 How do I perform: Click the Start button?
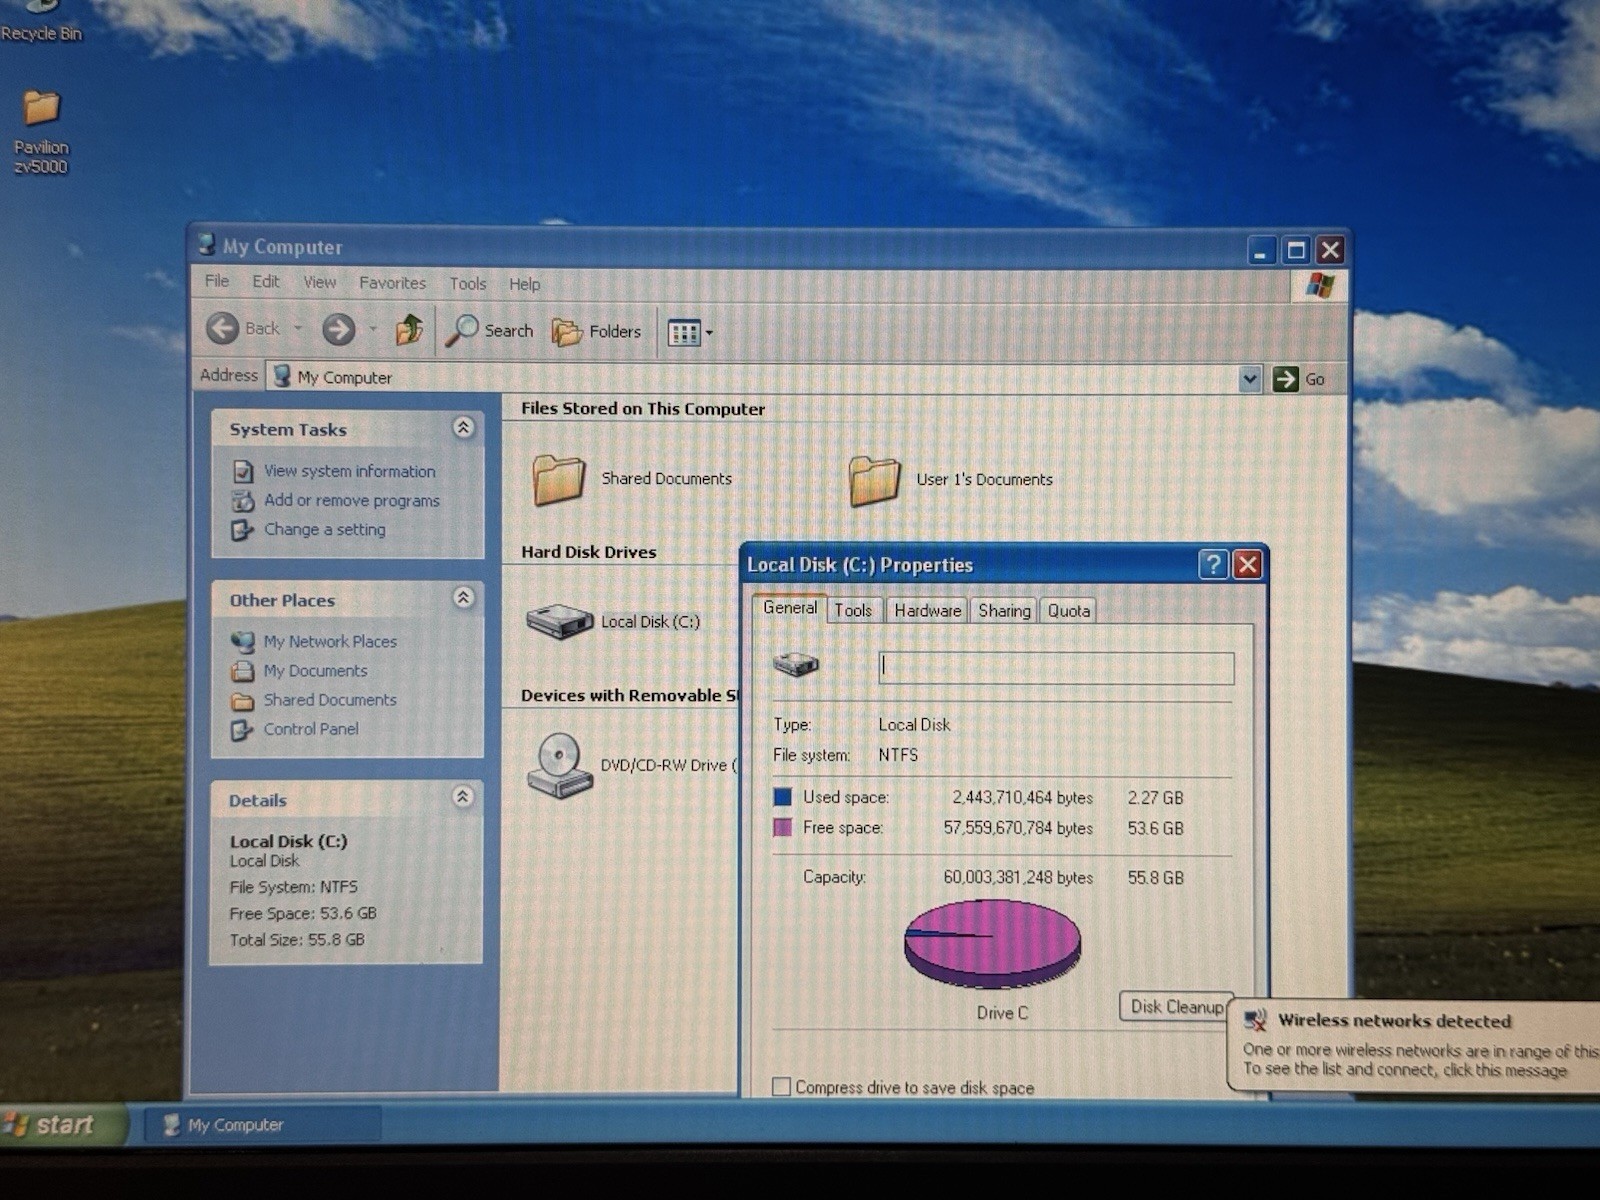click(62, 1124)
